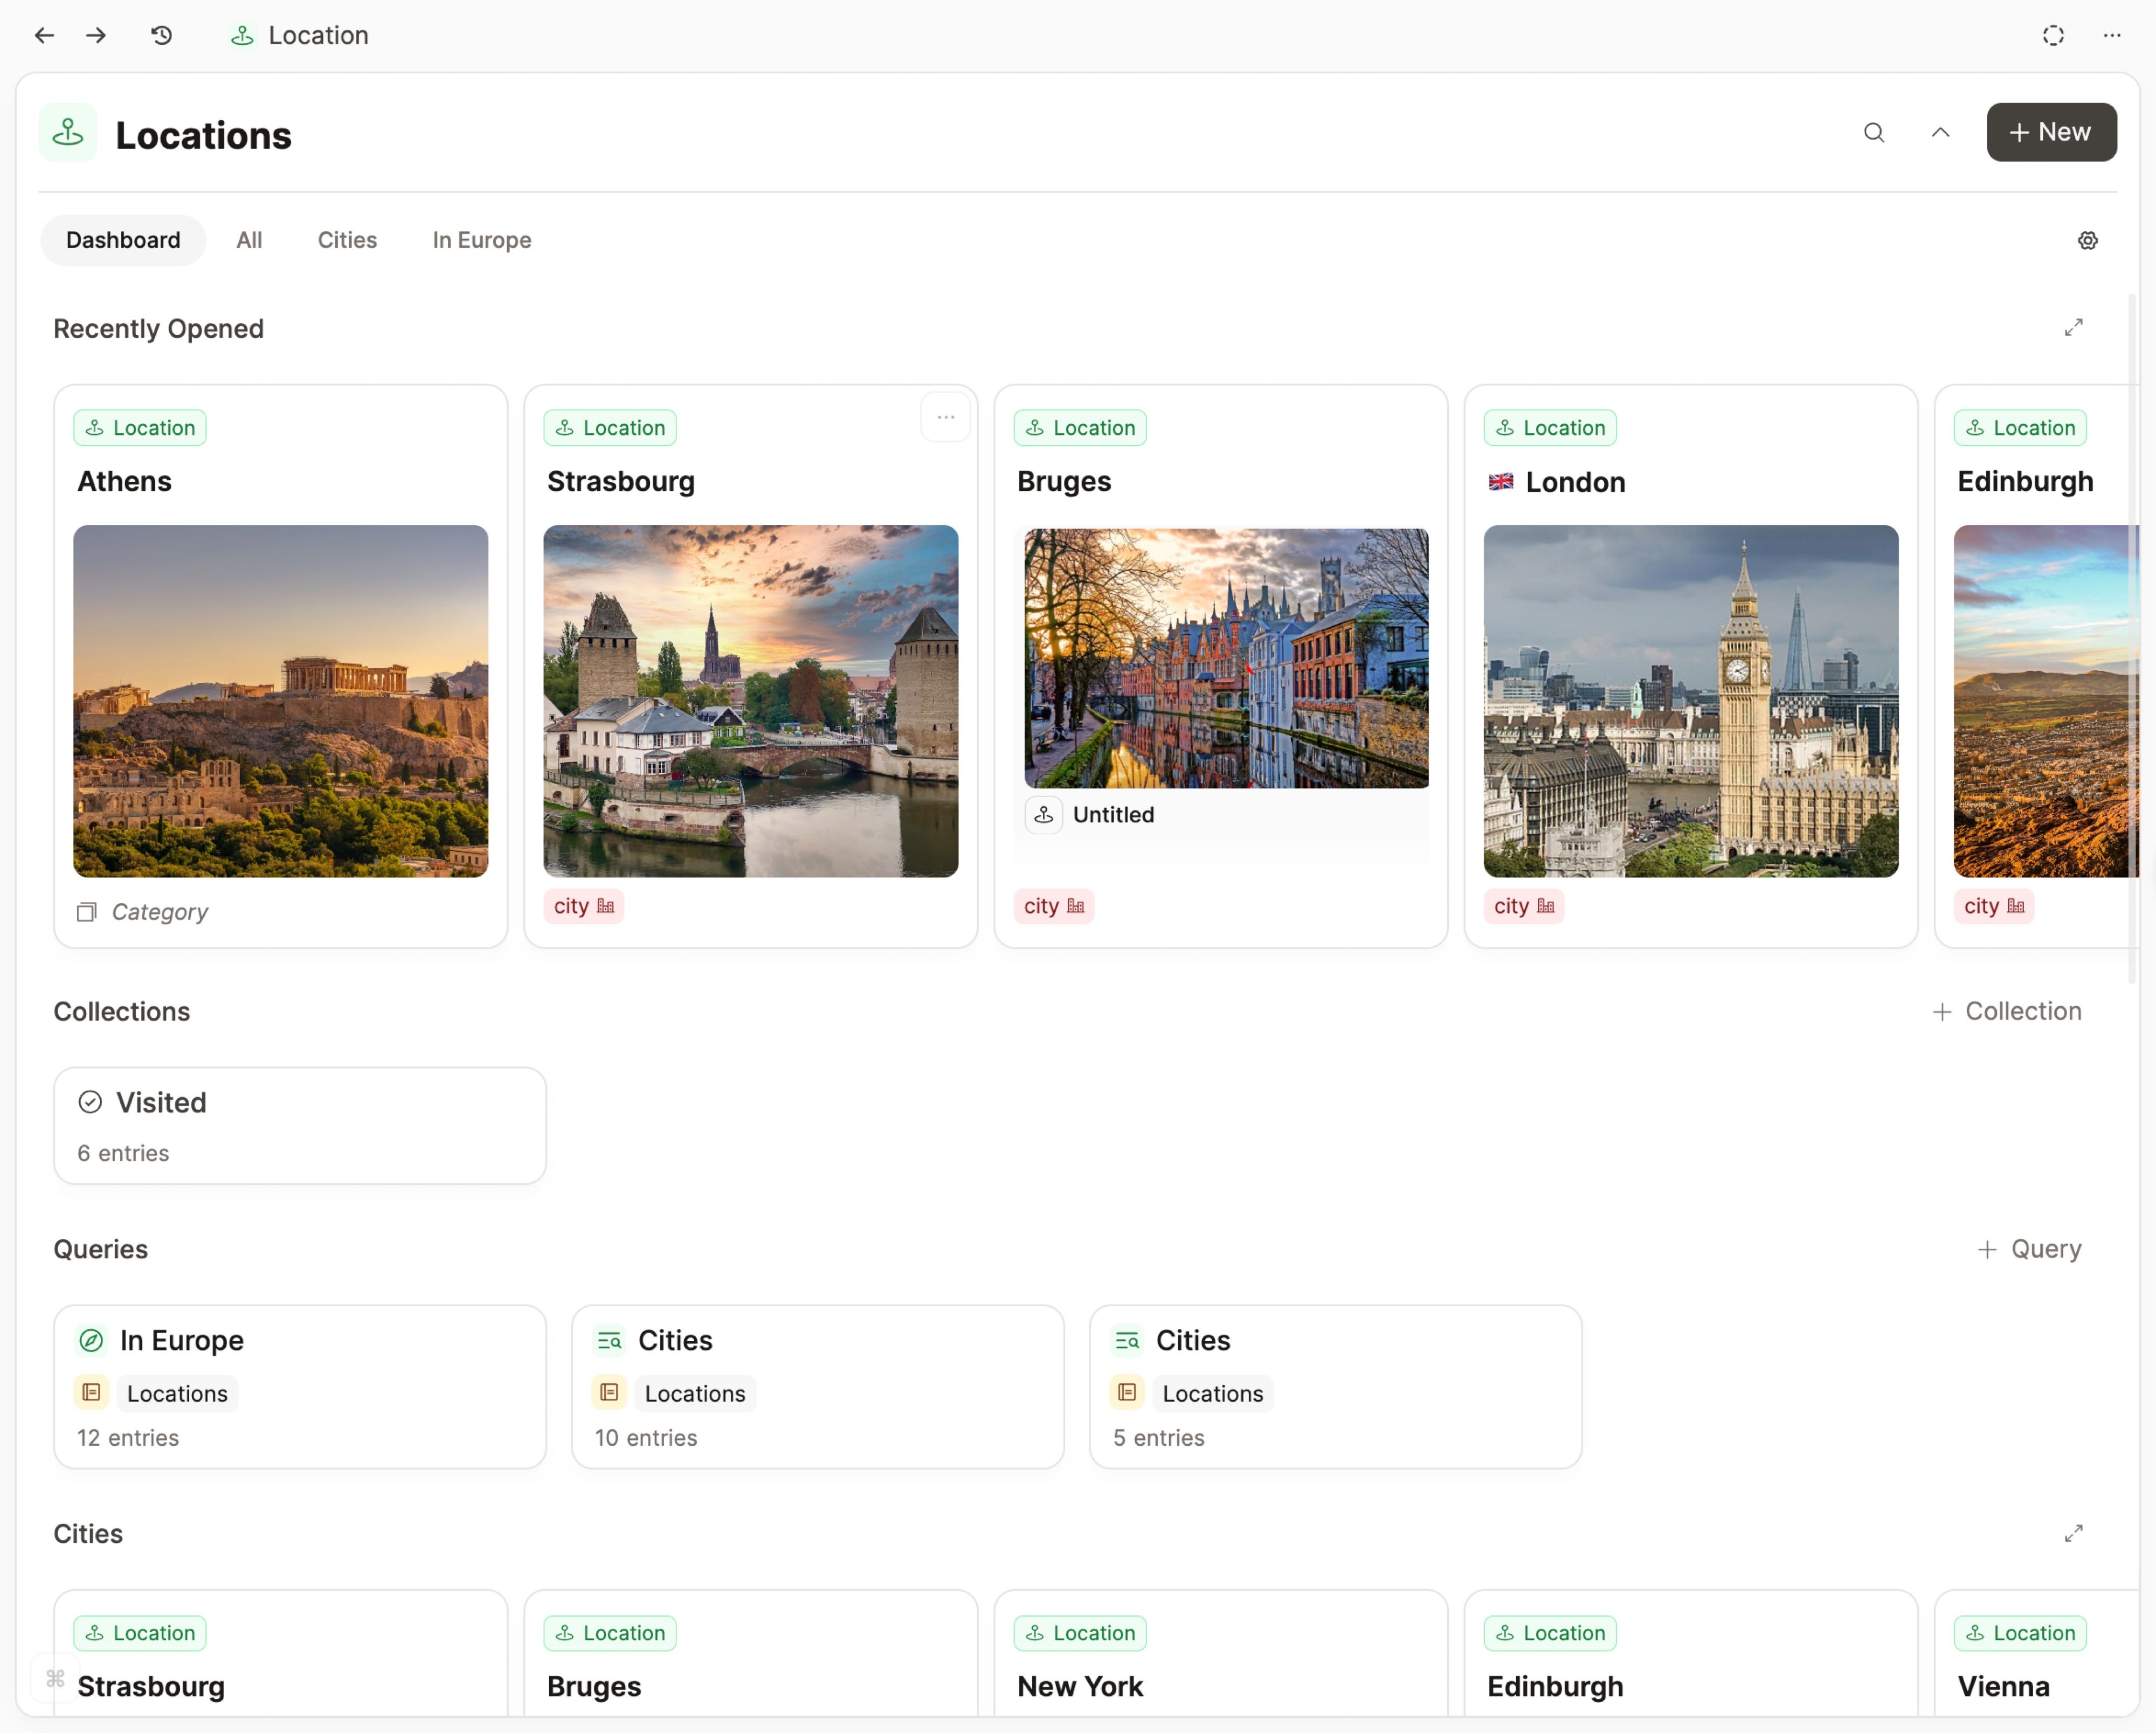Click the forward navigation arrow
Viewport: 2156px width, 1733px height.
96,35
